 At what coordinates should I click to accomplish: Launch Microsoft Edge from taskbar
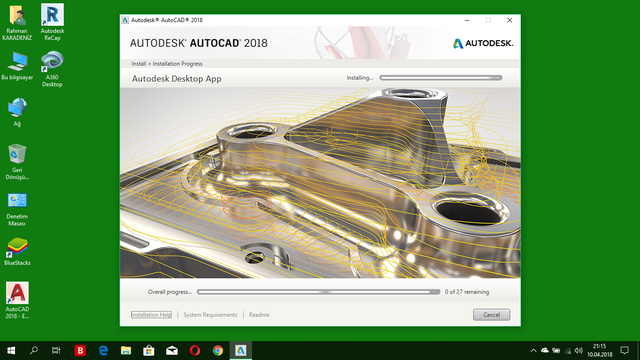pyautogui.click(x=103, y=350)
